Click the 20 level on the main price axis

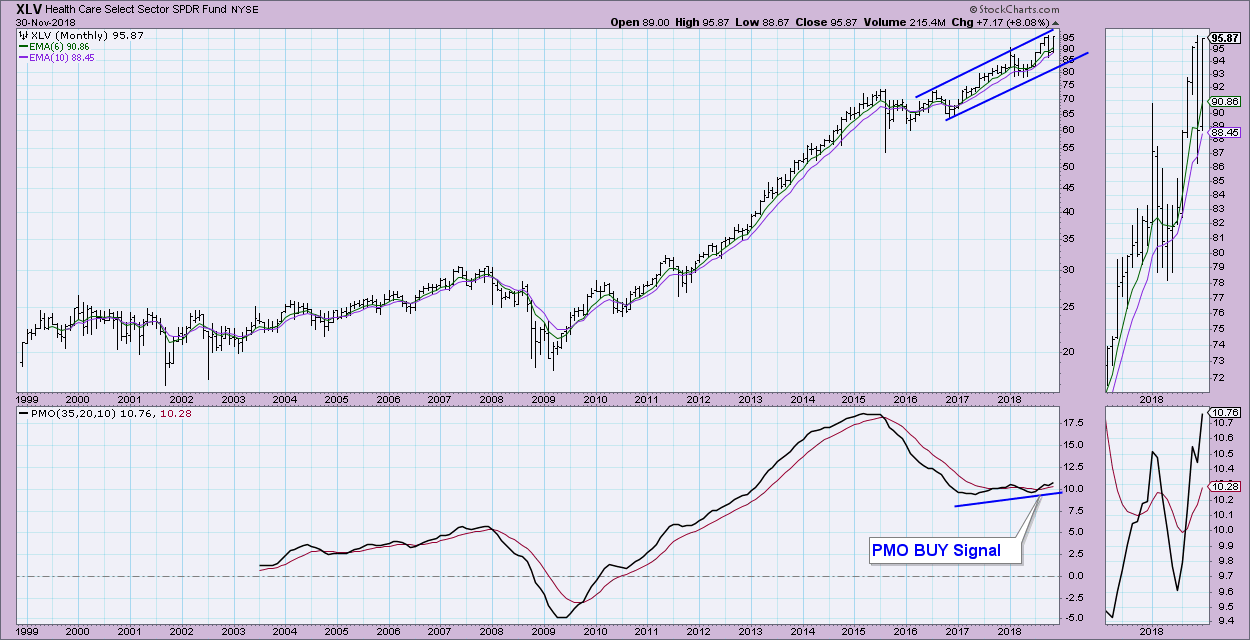[1071, 351]
